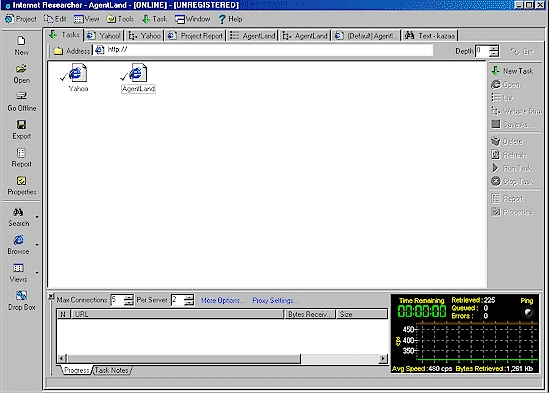Viewport: 550px width, 394px height.
Task: Click the Depth value field
Action: (482, 51)
